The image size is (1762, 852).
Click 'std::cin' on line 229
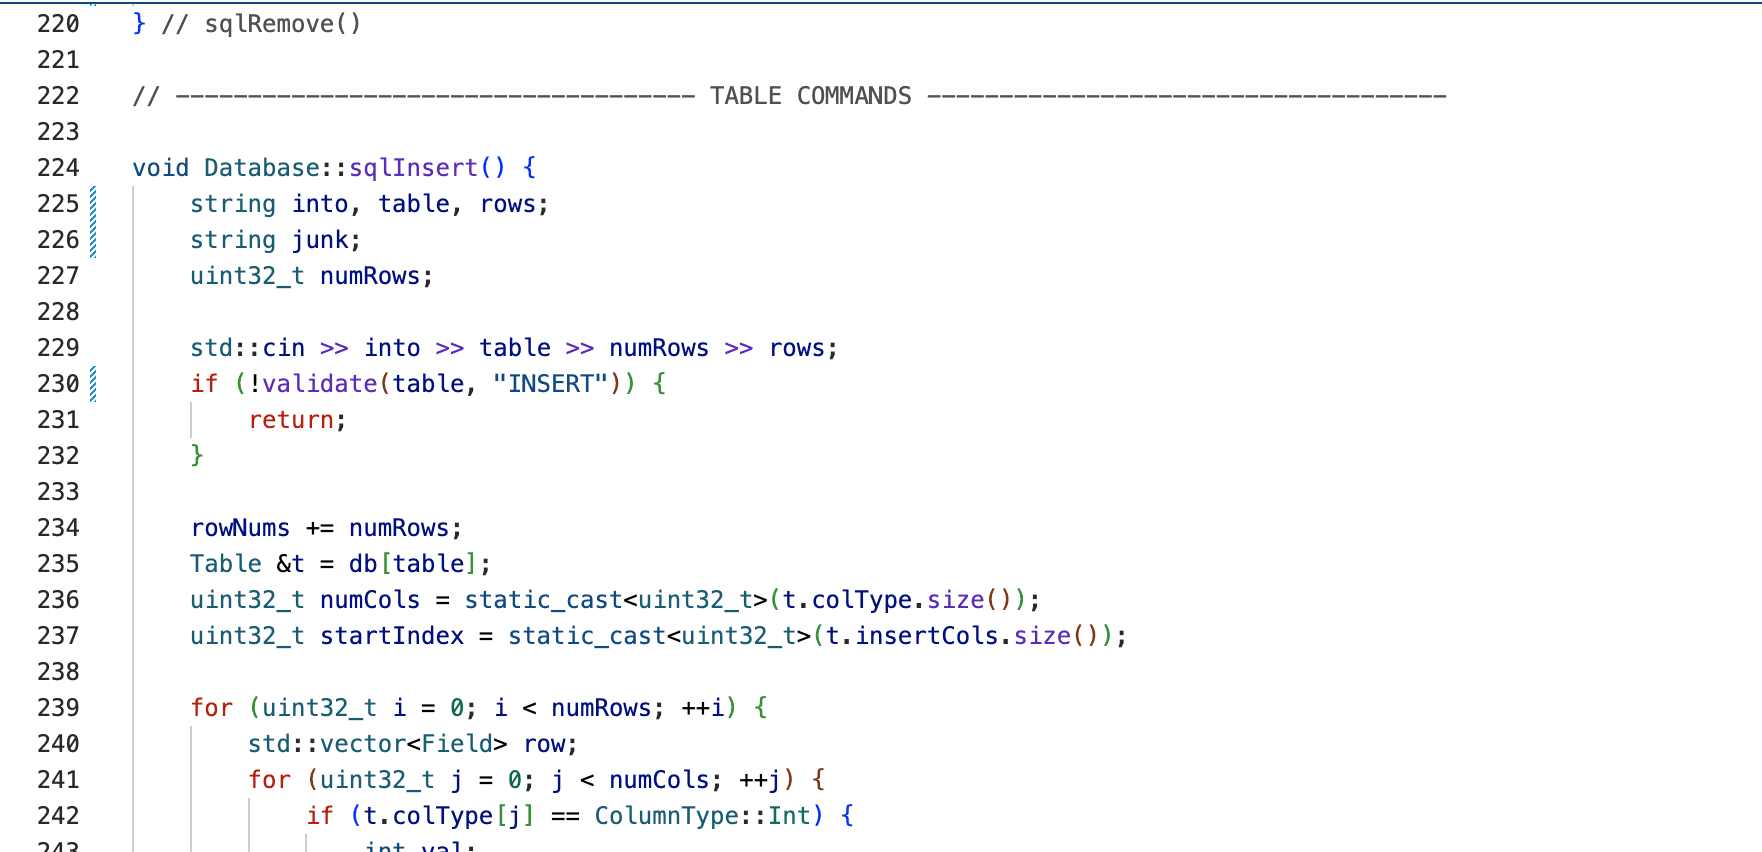click(248, 348)
